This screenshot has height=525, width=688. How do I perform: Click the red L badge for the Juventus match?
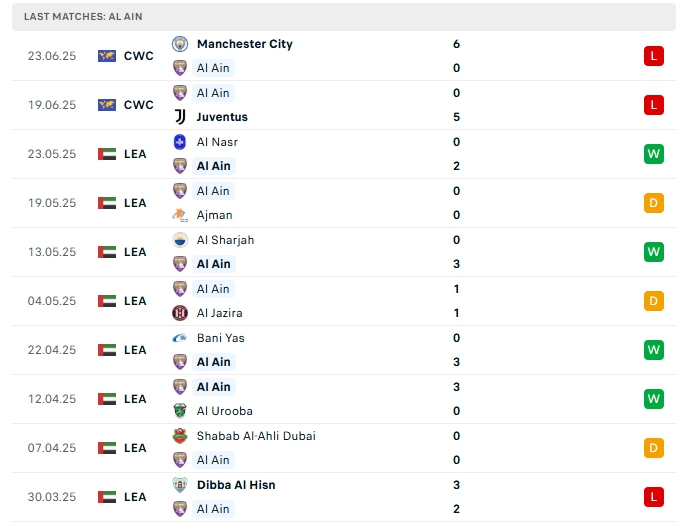[654, 105]
